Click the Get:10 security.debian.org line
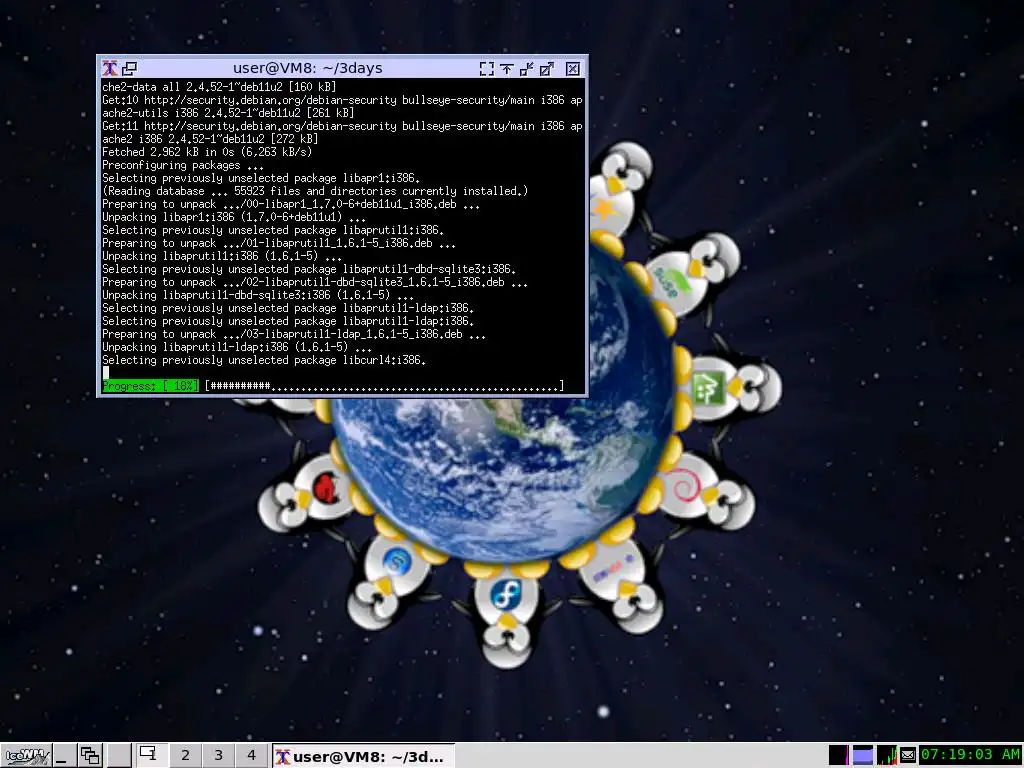Image resolution: width=1024 pixels, height=768 pixels. click(x=342, y=100)
